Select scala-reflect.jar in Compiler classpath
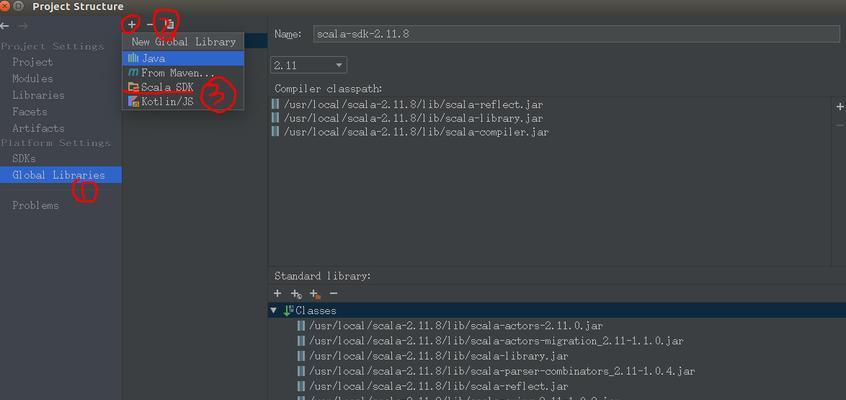This screenshot has height=400, width=846. click(413, 104)
